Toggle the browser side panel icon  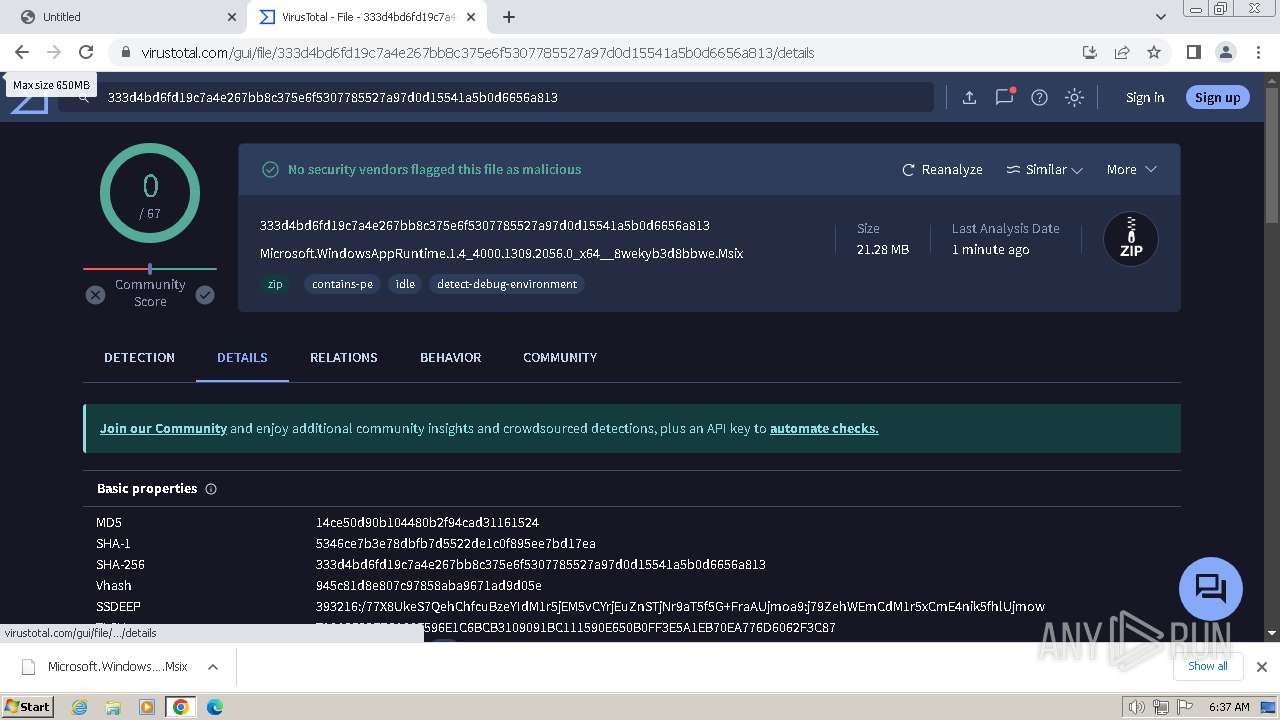1193,52
